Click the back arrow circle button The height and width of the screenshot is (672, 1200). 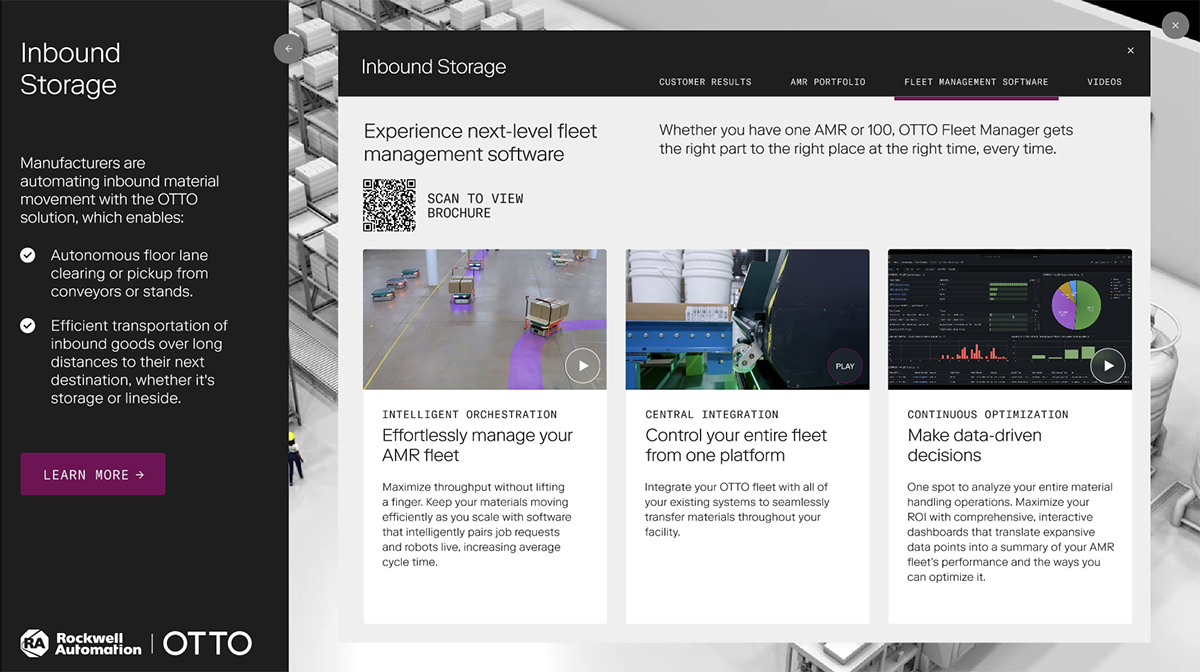click(289, 48)
